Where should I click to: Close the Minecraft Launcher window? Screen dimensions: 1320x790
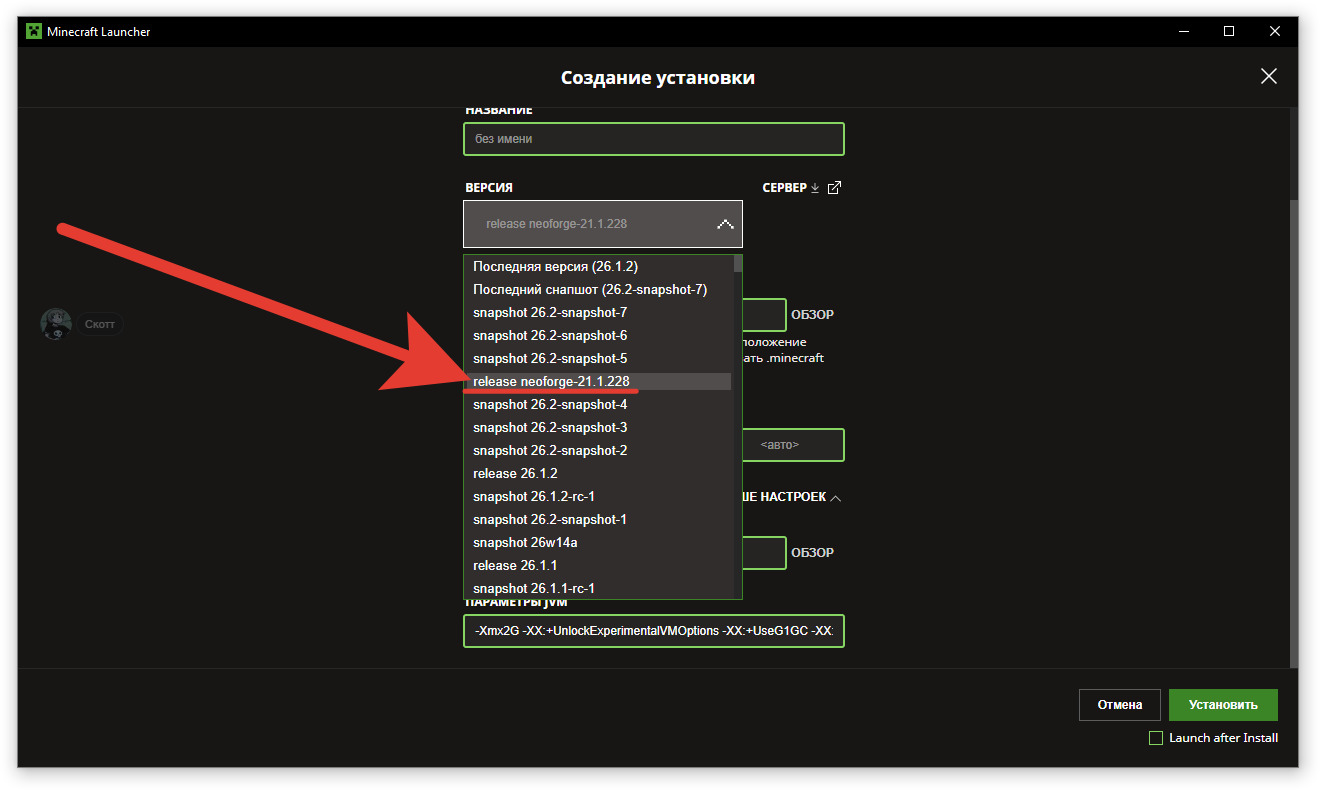point(1275,31)
